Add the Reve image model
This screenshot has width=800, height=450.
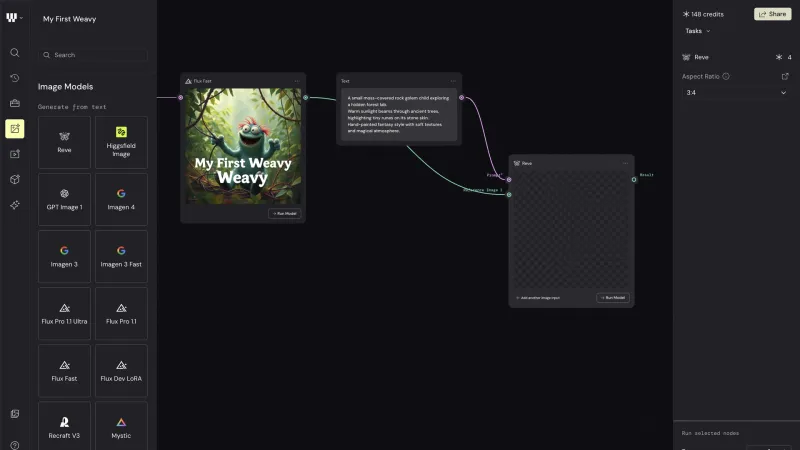64,142
